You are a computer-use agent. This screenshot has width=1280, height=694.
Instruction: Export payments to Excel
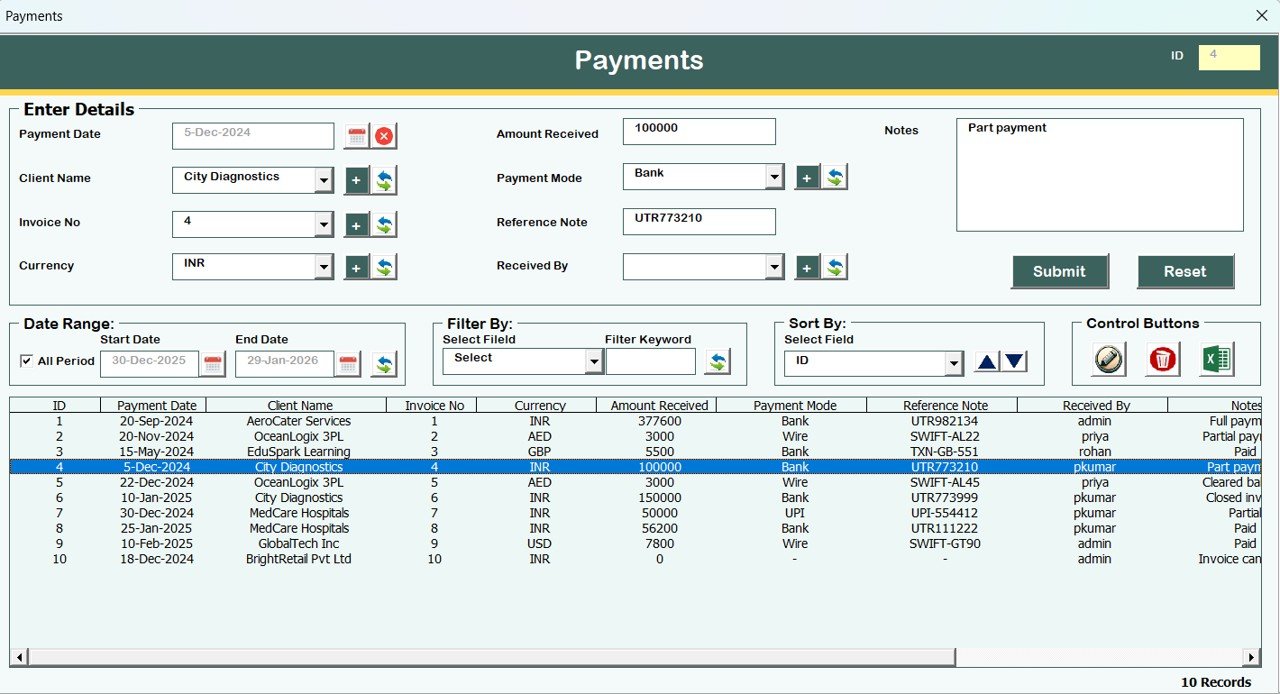pos(1216,359)
